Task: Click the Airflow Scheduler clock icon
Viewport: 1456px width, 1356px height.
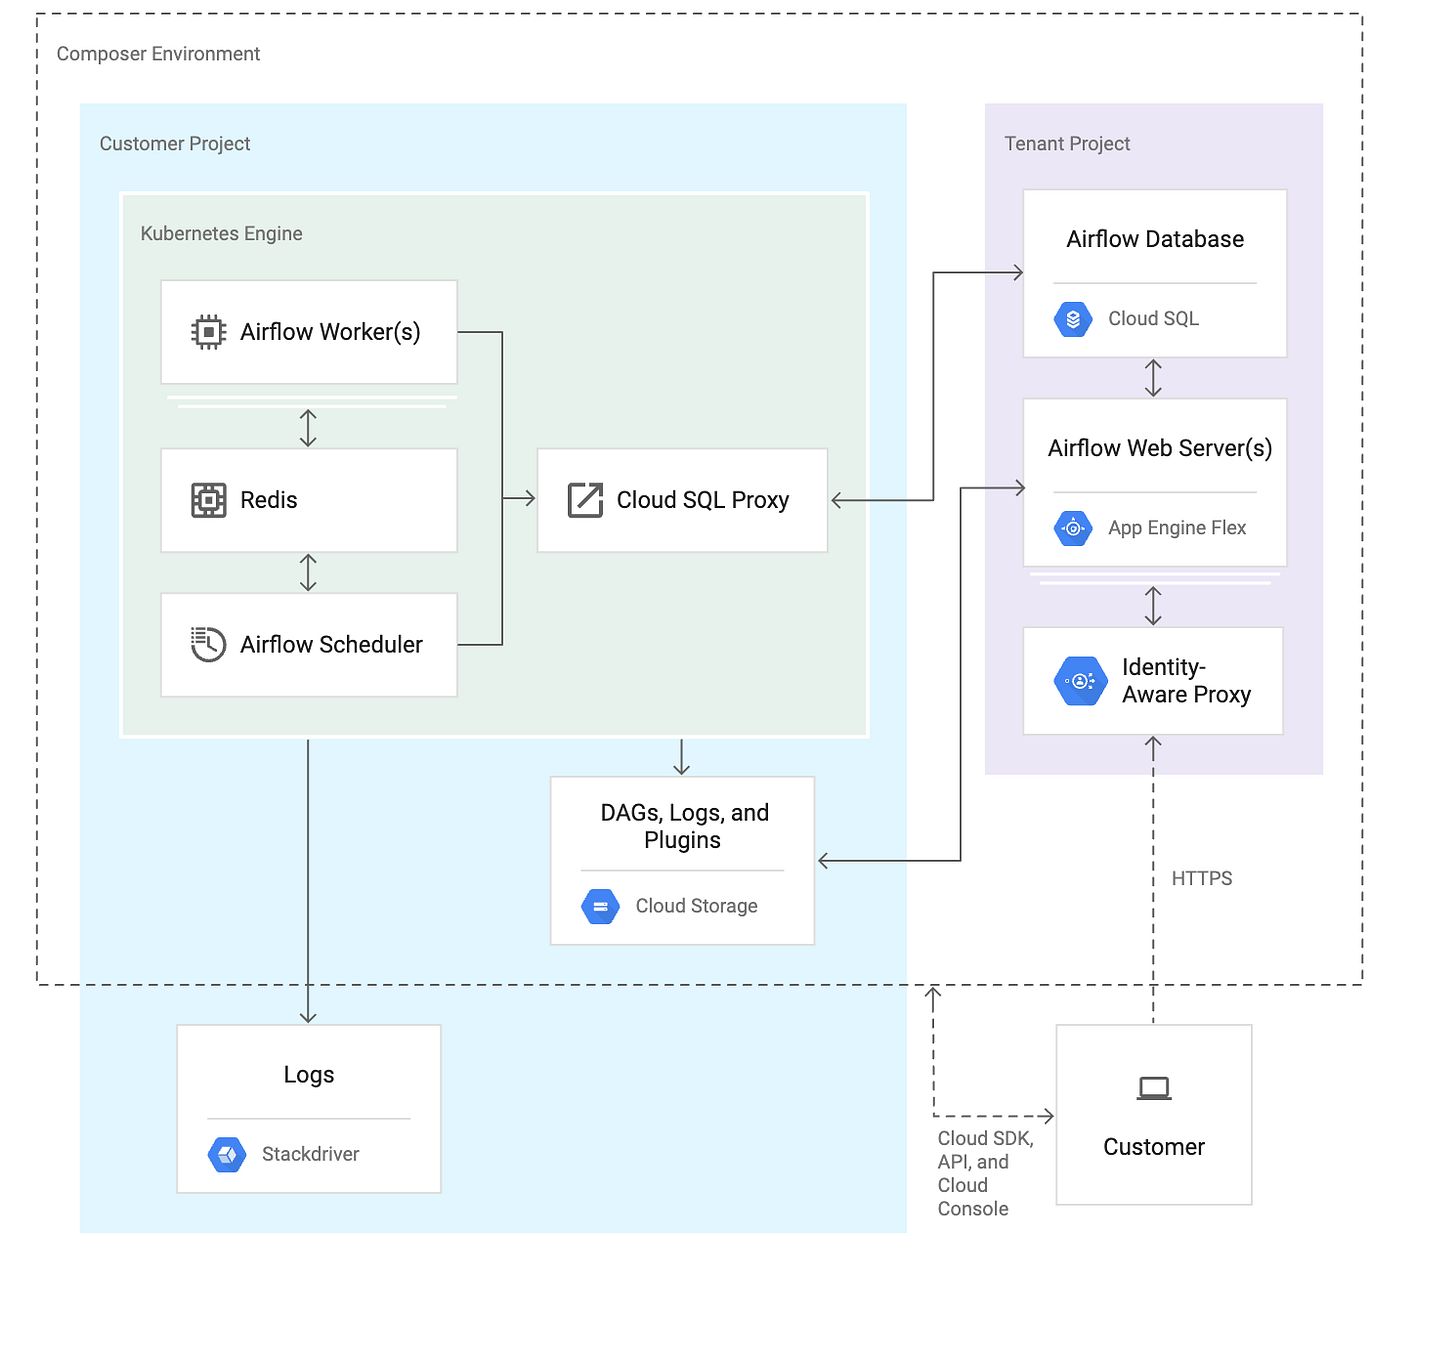Action: [x=208, y=644]
